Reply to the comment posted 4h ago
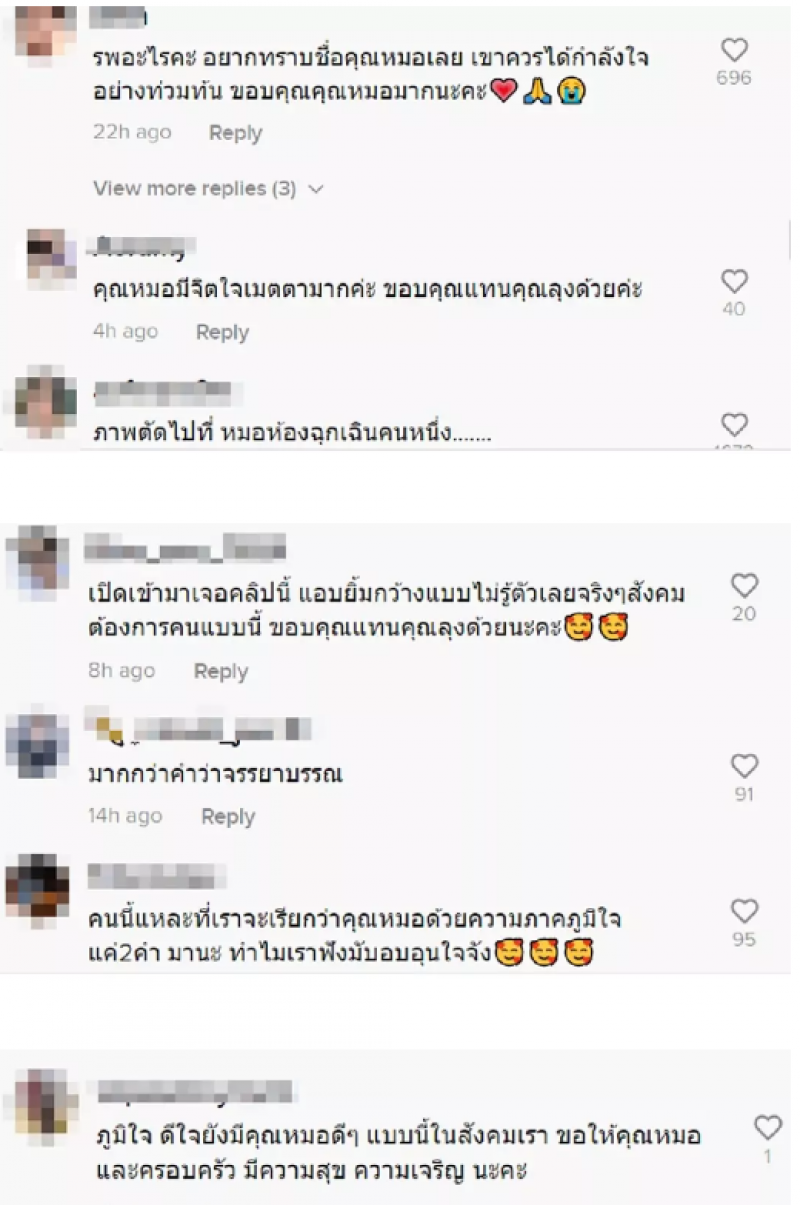This screenshot has width=800, height=1205. (x=222, y=332)
